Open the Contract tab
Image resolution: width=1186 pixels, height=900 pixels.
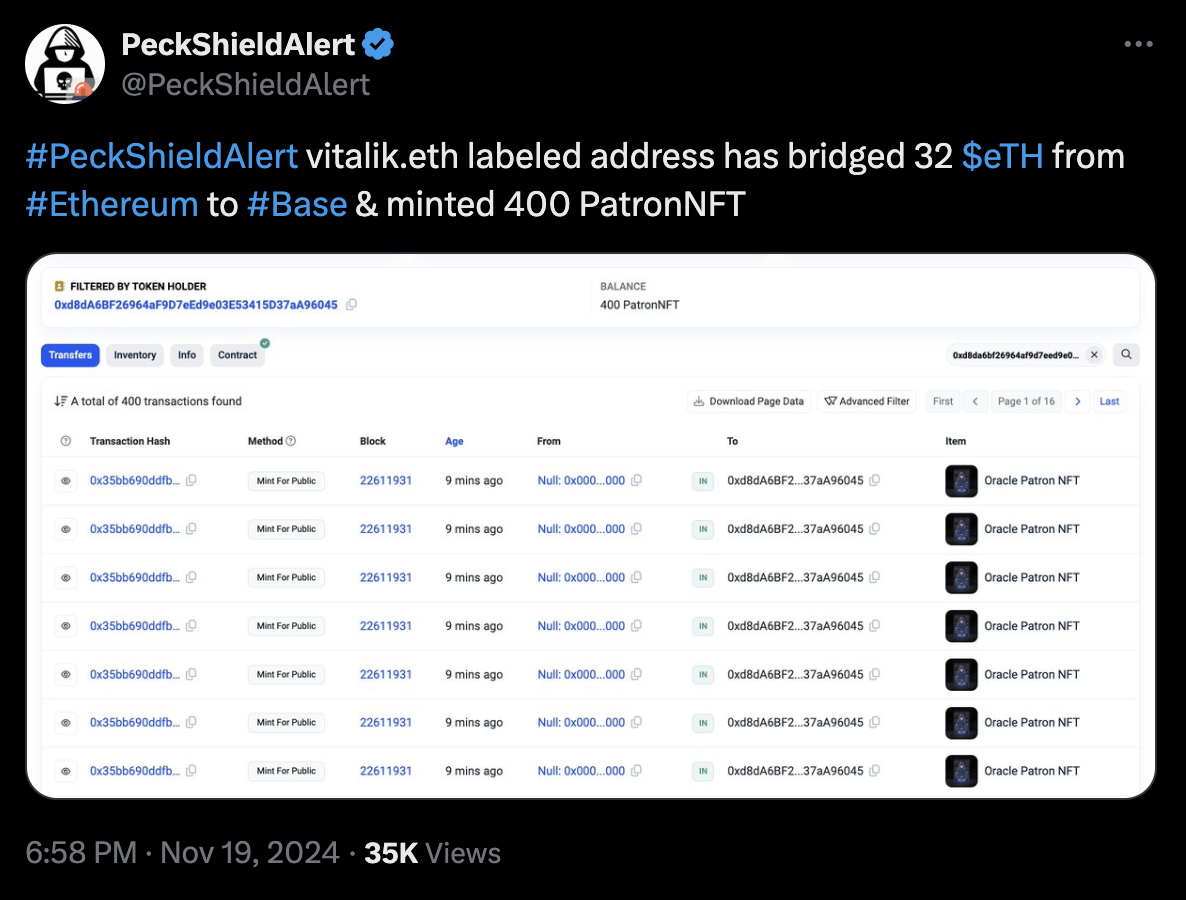(x=237, y=355)
